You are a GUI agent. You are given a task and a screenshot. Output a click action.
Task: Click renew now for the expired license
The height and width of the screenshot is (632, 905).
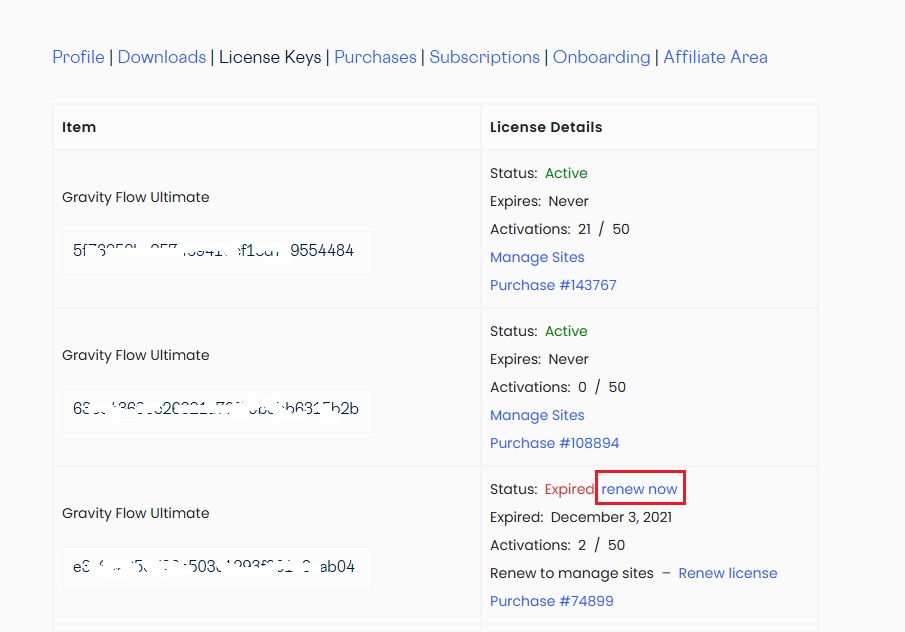coord(640,488)
